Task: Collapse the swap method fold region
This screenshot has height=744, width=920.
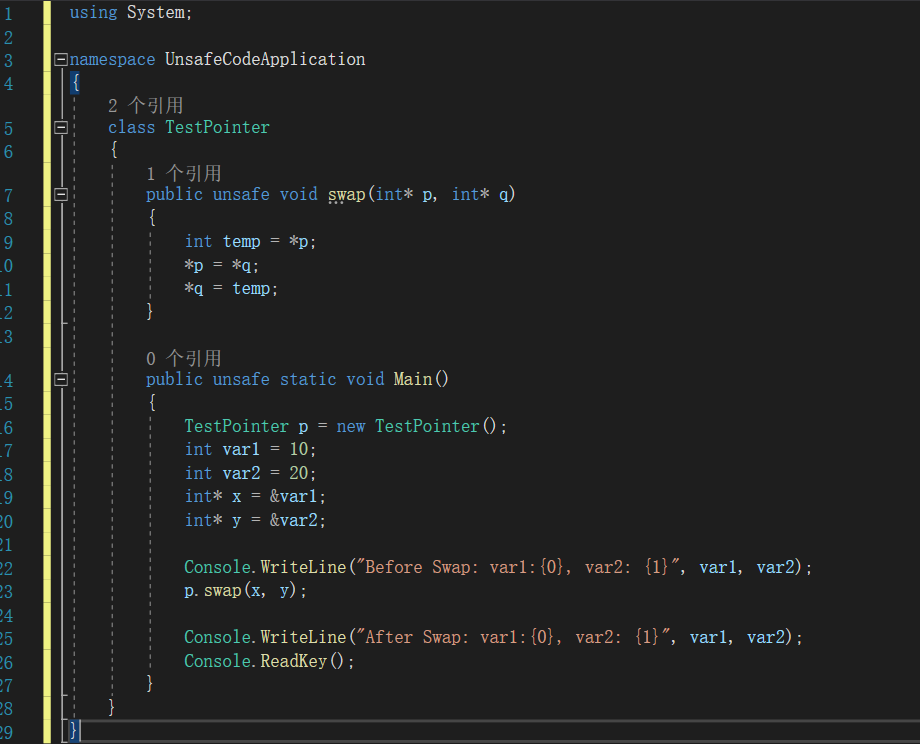Action: (x=60, y=194)
